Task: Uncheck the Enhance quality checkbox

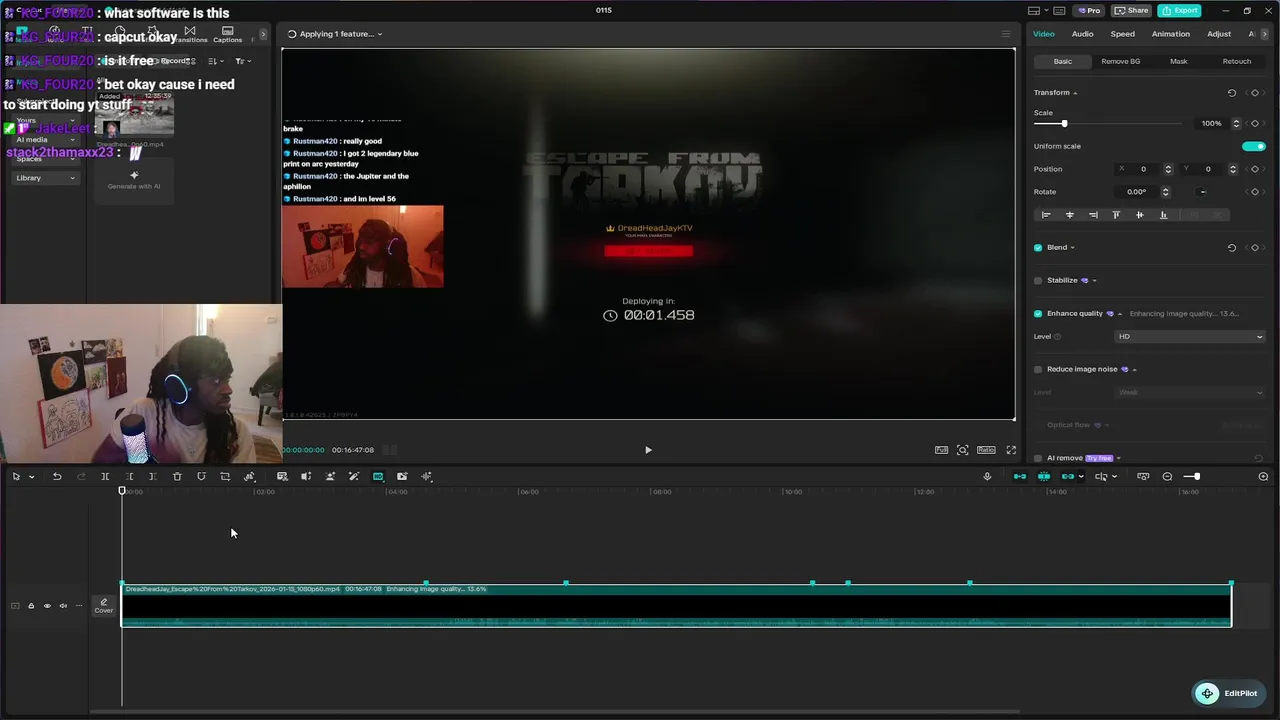Action: click(1038, 314)
